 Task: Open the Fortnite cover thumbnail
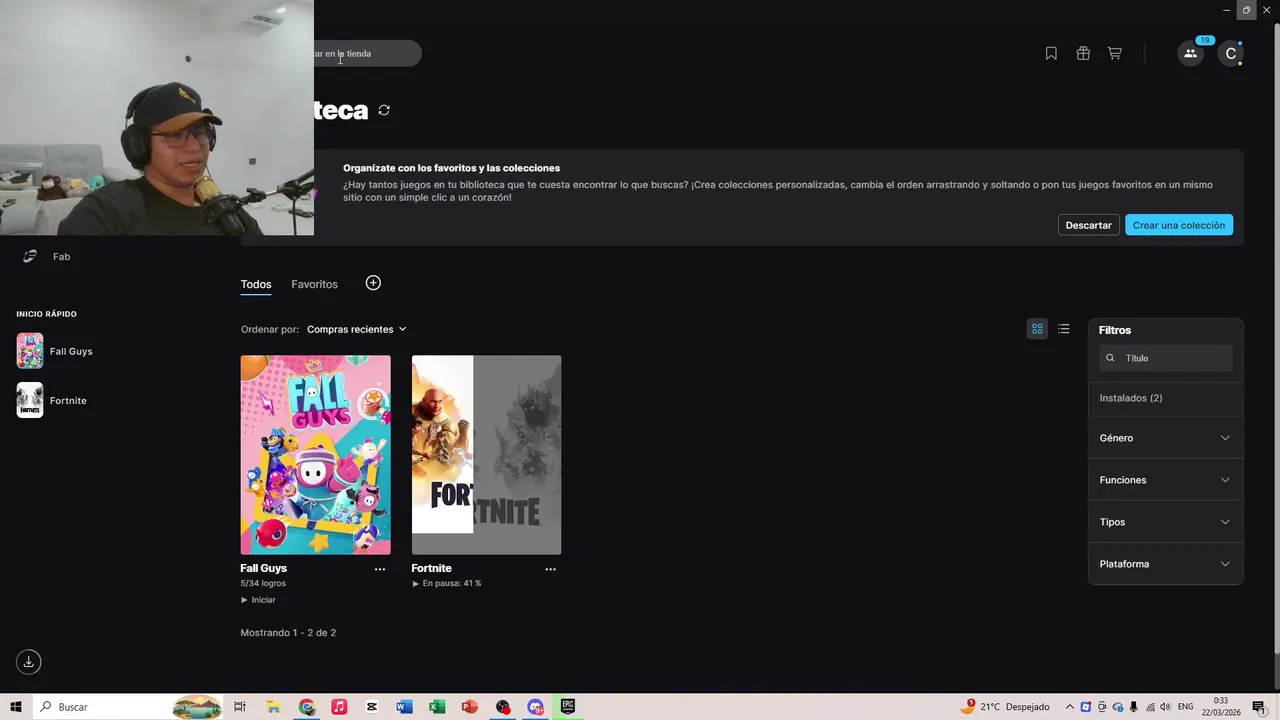point(486,455)
